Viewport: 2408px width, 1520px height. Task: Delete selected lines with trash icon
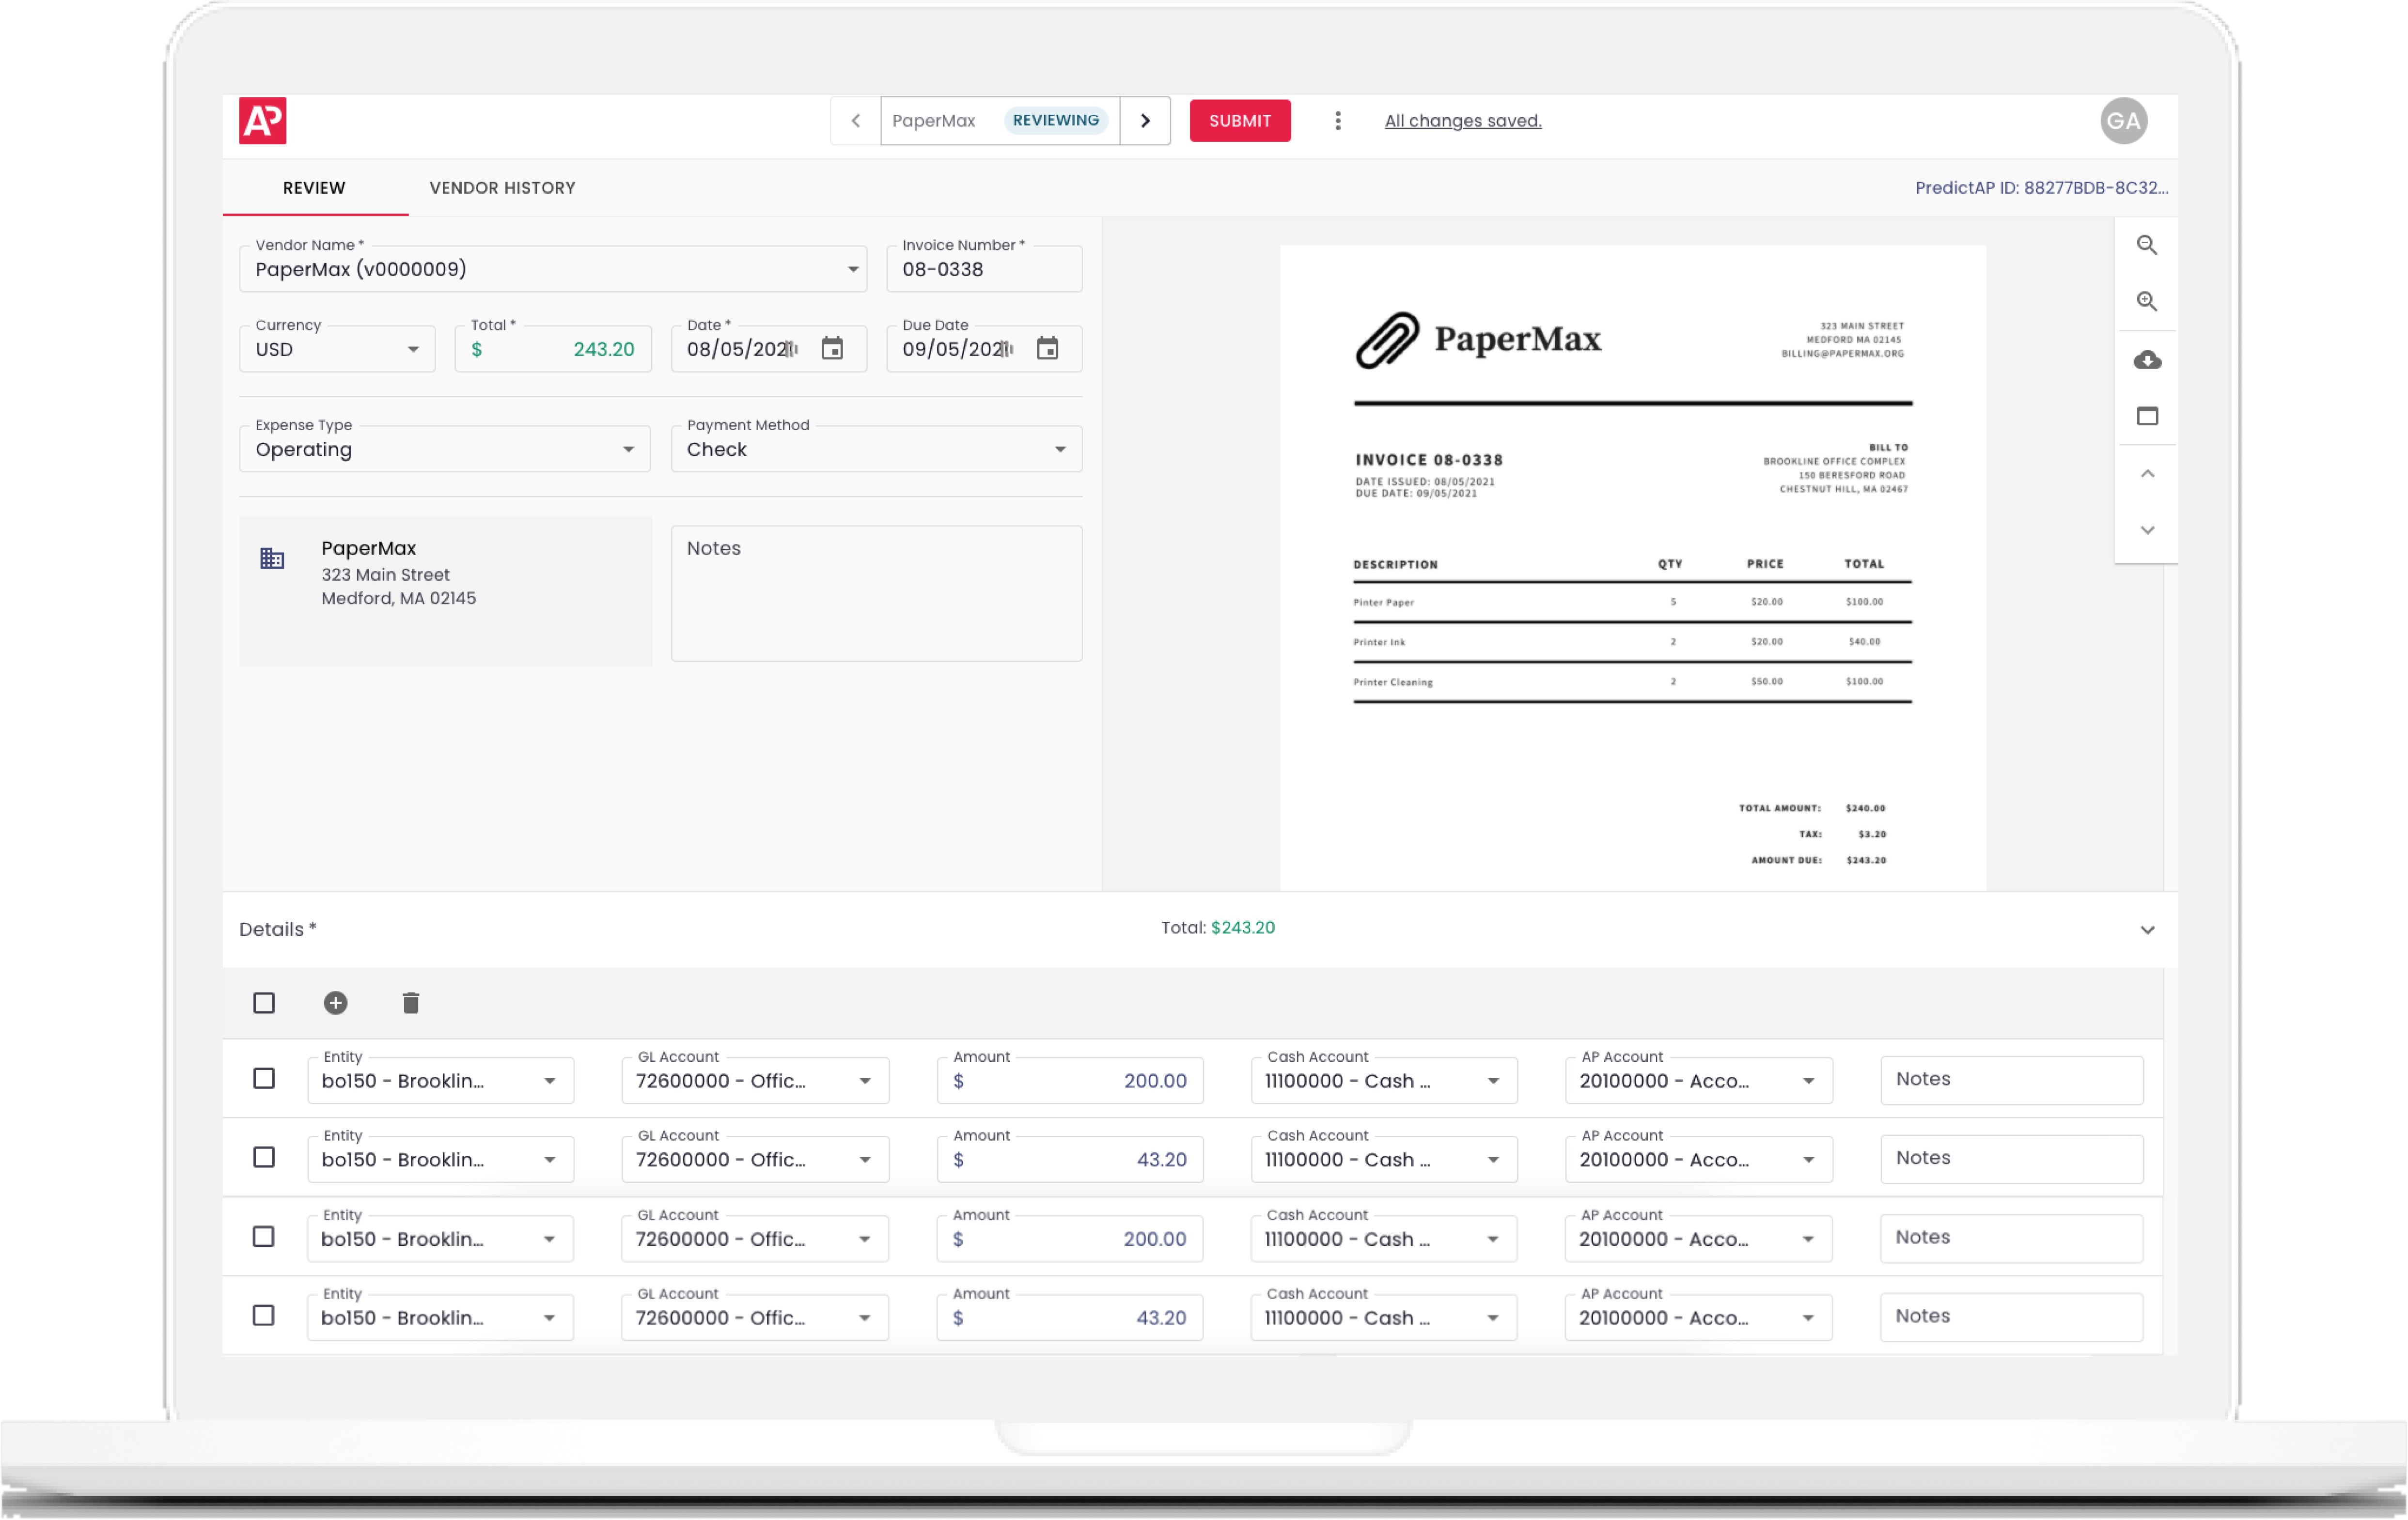411,1003
